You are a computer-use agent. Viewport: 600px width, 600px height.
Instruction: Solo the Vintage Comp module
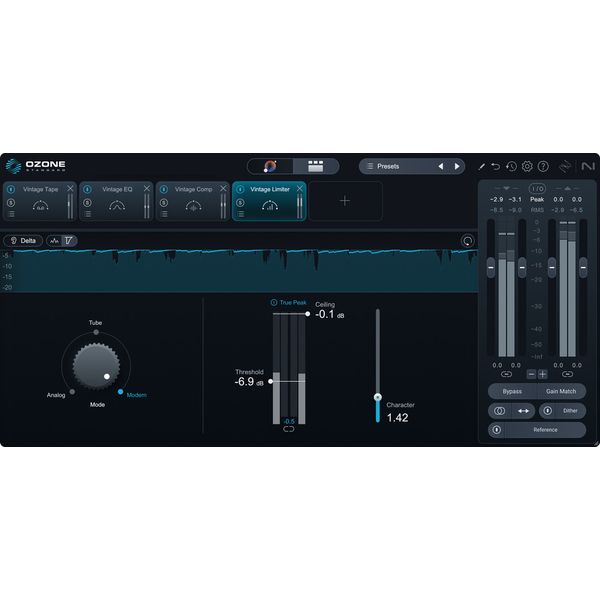pyautogui.click(x=164, y=203)
